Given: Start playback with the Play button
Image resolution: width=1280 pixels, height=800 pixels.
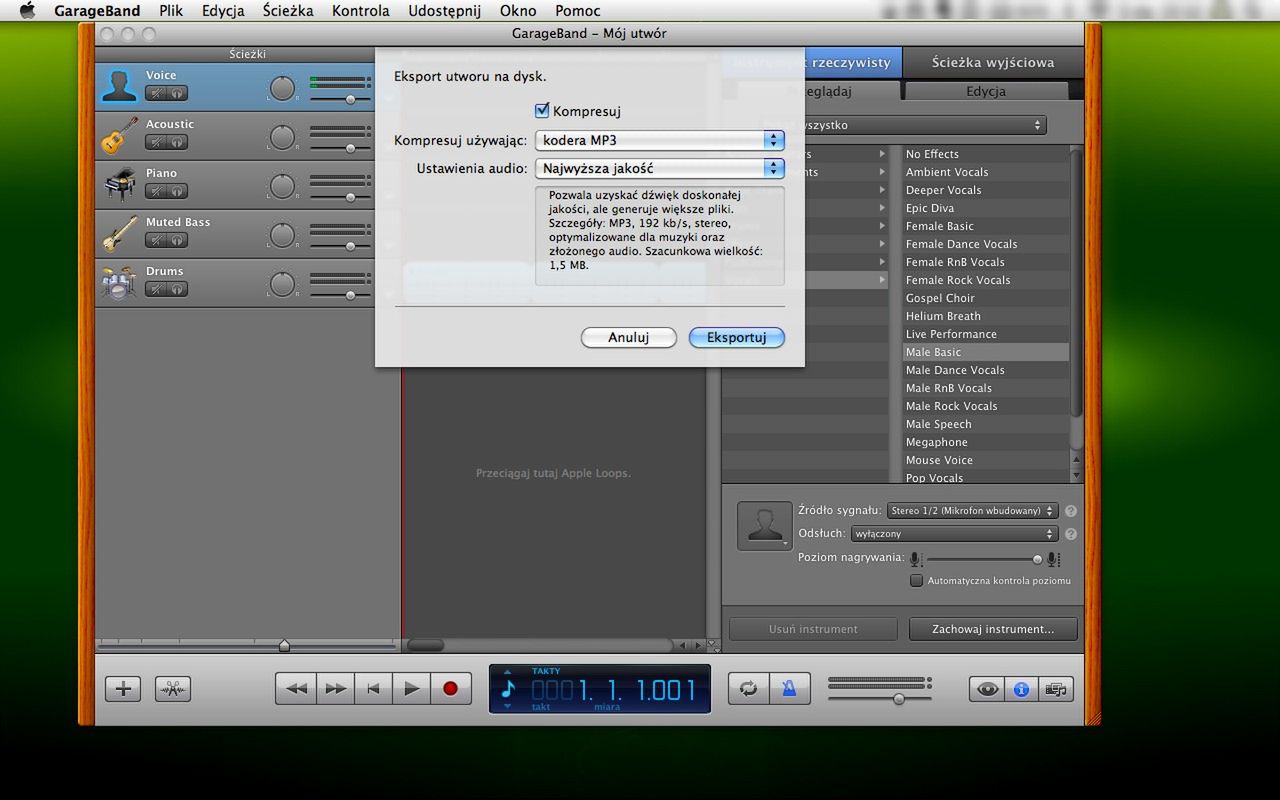Looking at the screenshot, I should [411, 688].
